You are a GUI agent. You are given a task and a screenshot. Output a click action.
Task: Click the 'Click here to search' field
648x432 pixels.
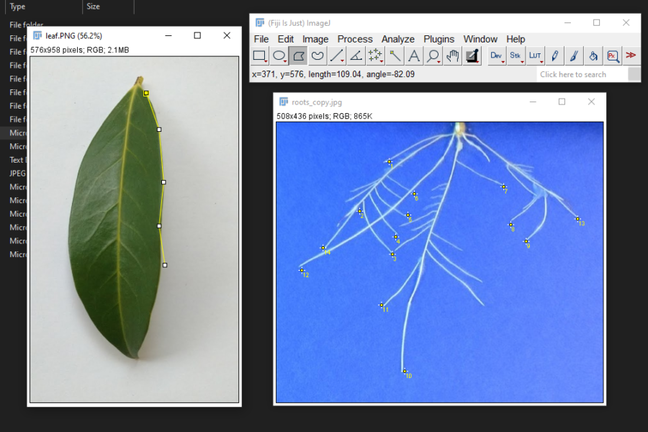click(582, 74)
